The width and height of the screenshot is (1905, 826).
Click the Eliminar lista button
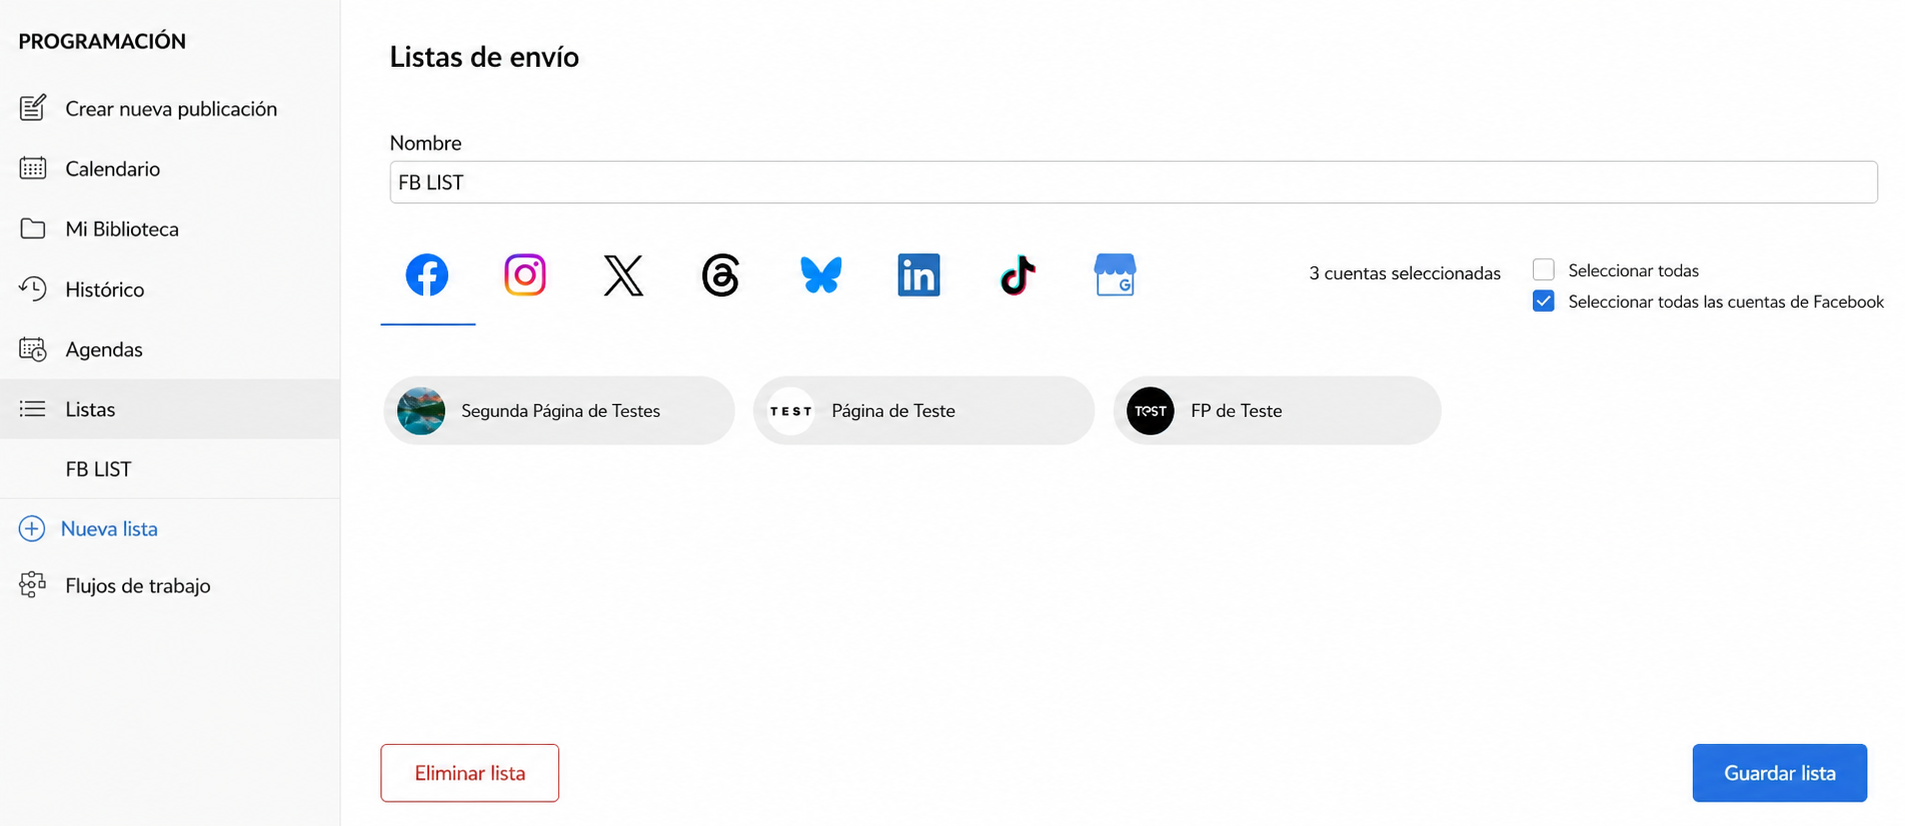[x=469, y=773]
